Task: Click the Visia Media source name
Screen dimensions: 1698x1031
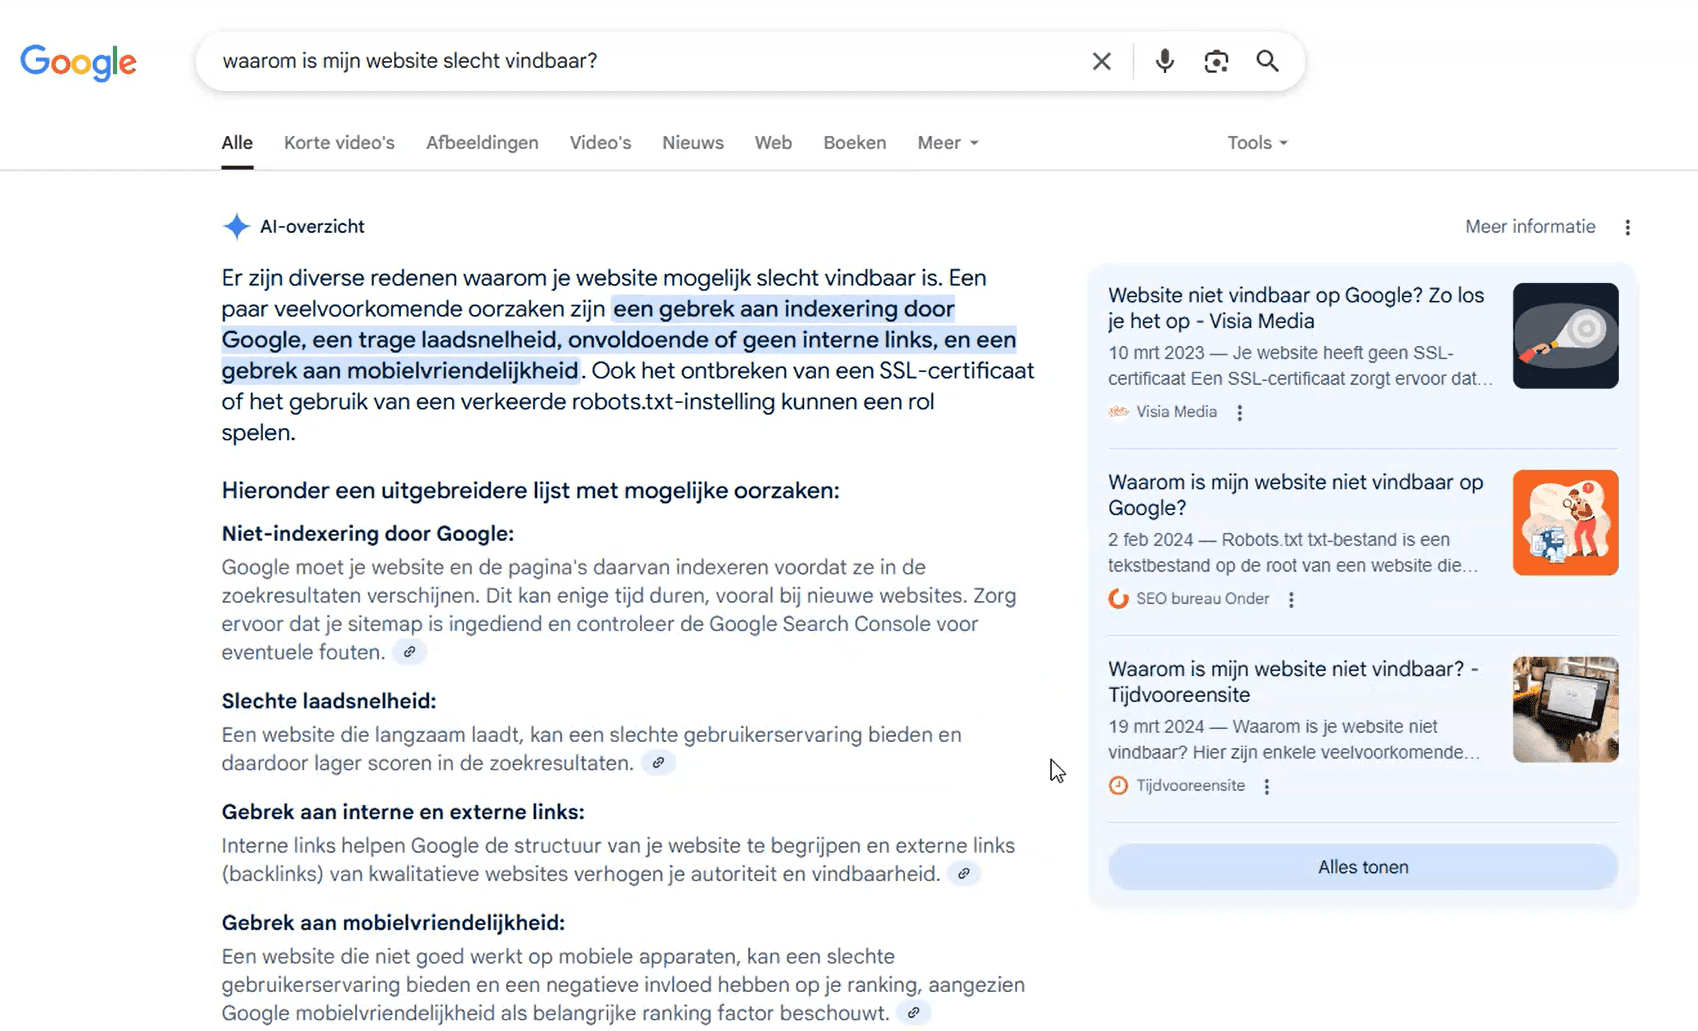Action: point(1176,412)
